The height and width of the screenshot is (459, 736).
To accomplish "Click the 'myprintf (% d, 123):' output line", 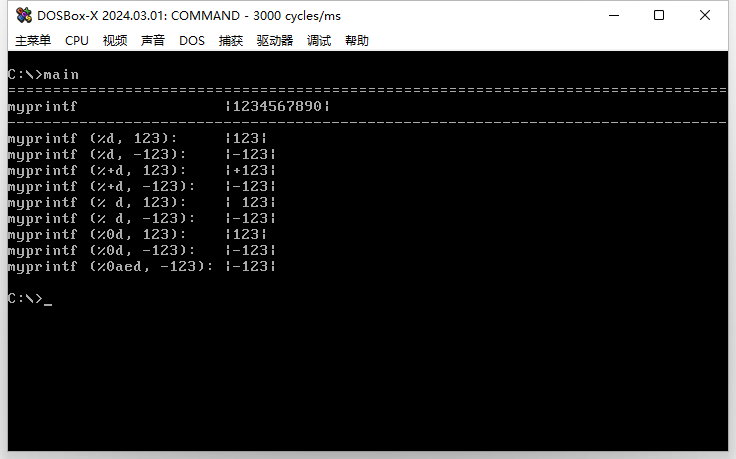I will [142, 202].
